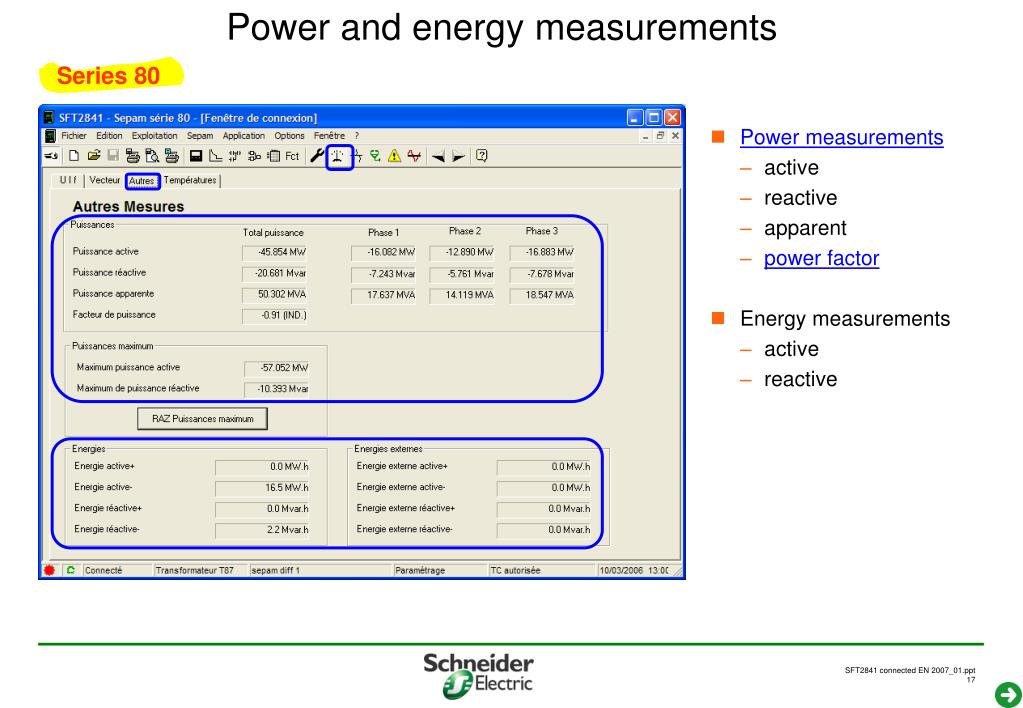Click the date 10/03/2006 in status bar
This screenshot has height=708, width=1023.
622,570
